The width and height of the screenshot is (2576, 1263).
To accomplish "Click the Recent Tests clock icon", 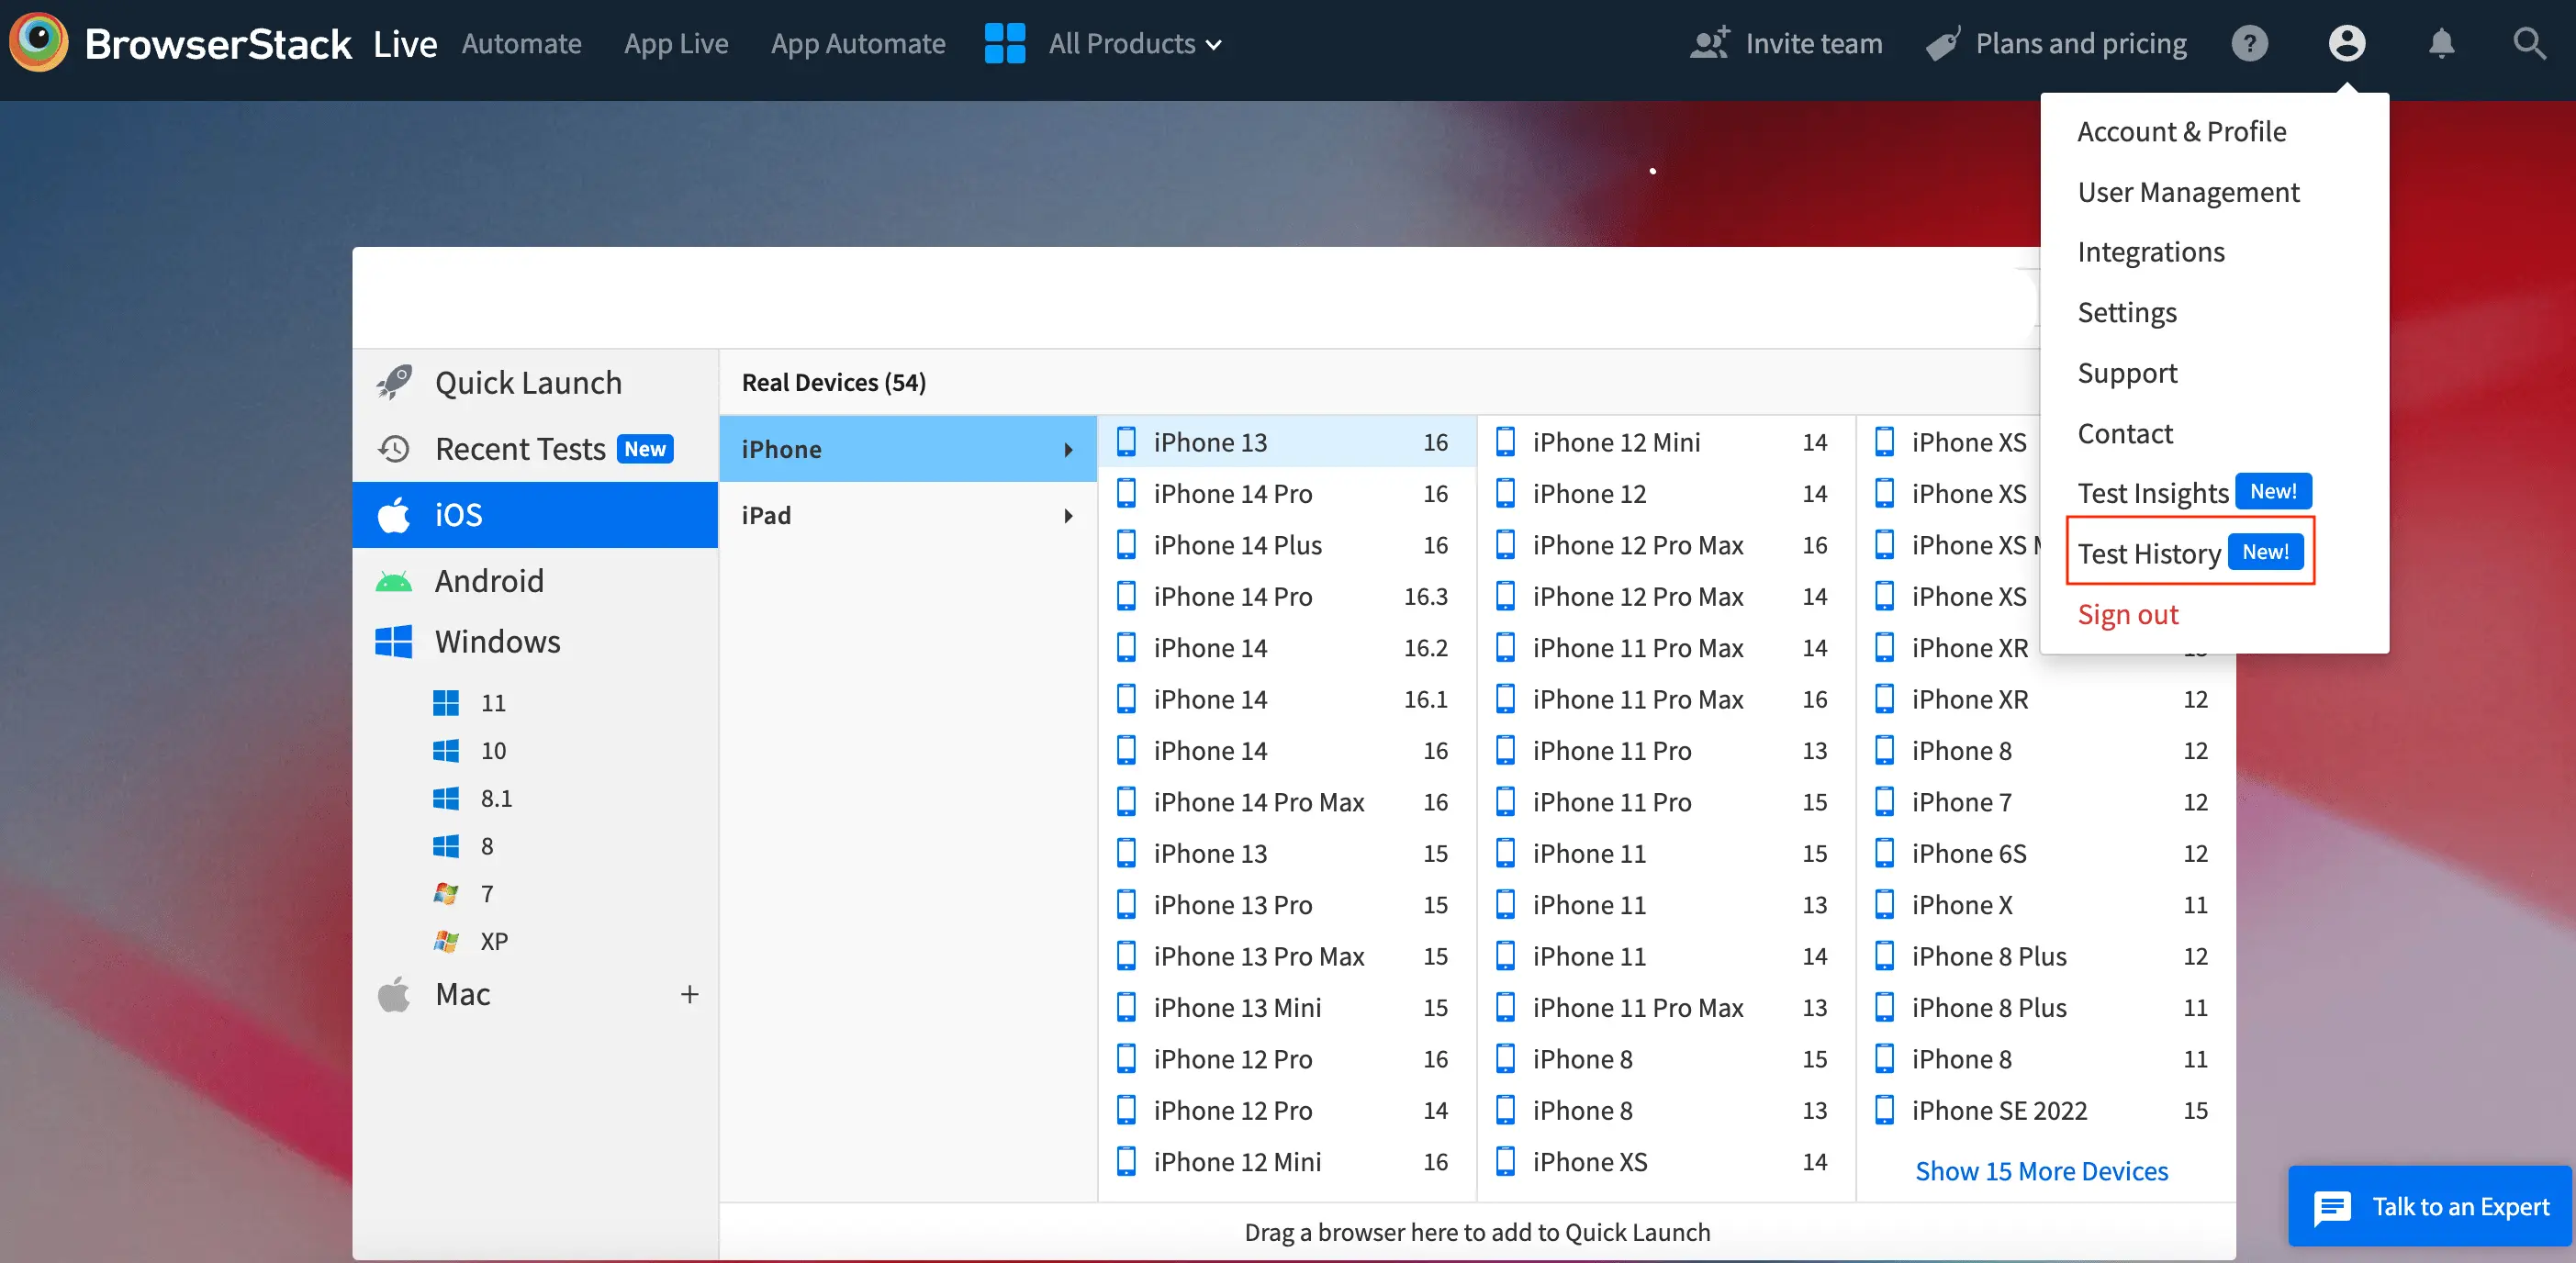I will pyautogui.click(x=394, y=448).
